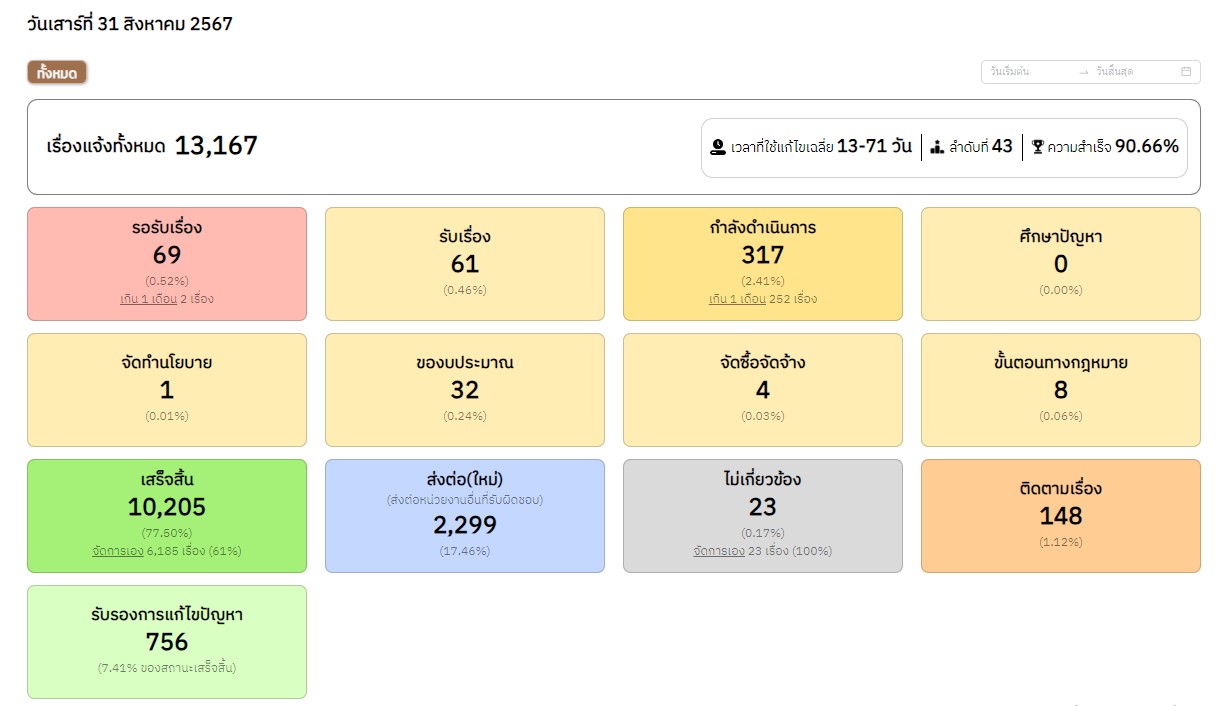Click เกิน 1 เดือน link with 252 เรื่อง
This screenshot has height=706, width=1224.
tap(737, 299)
